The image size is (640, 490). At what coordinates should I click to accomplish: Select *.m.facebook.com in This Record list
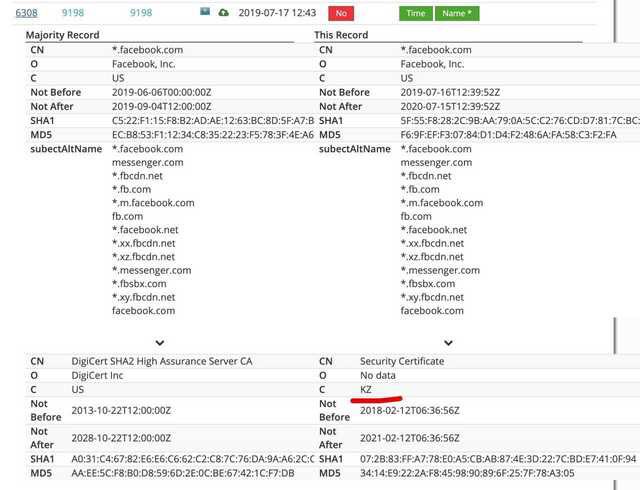point(442,203)
